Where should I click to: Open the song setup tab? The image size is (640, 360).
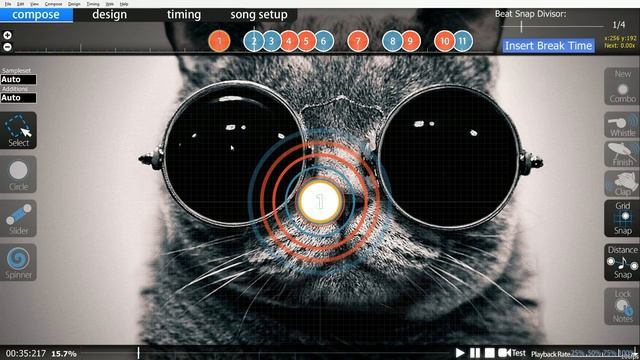coord(259,15)
